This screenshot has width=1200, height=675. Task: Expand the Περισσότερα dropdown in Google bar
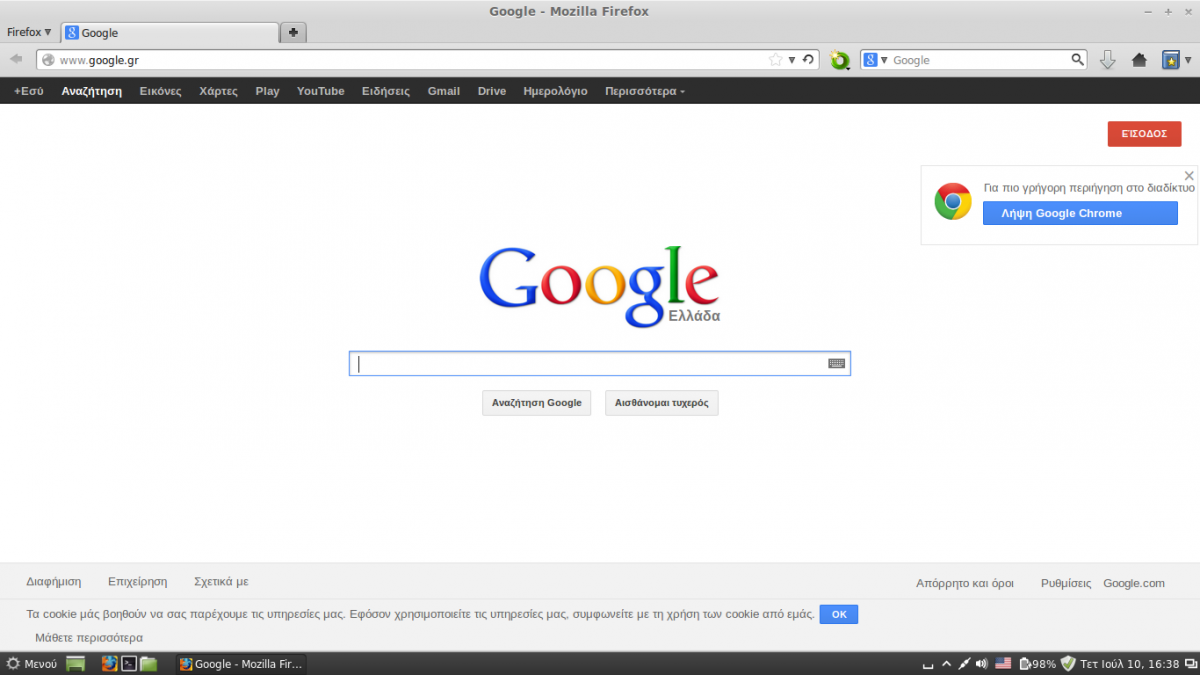[645, 91]
